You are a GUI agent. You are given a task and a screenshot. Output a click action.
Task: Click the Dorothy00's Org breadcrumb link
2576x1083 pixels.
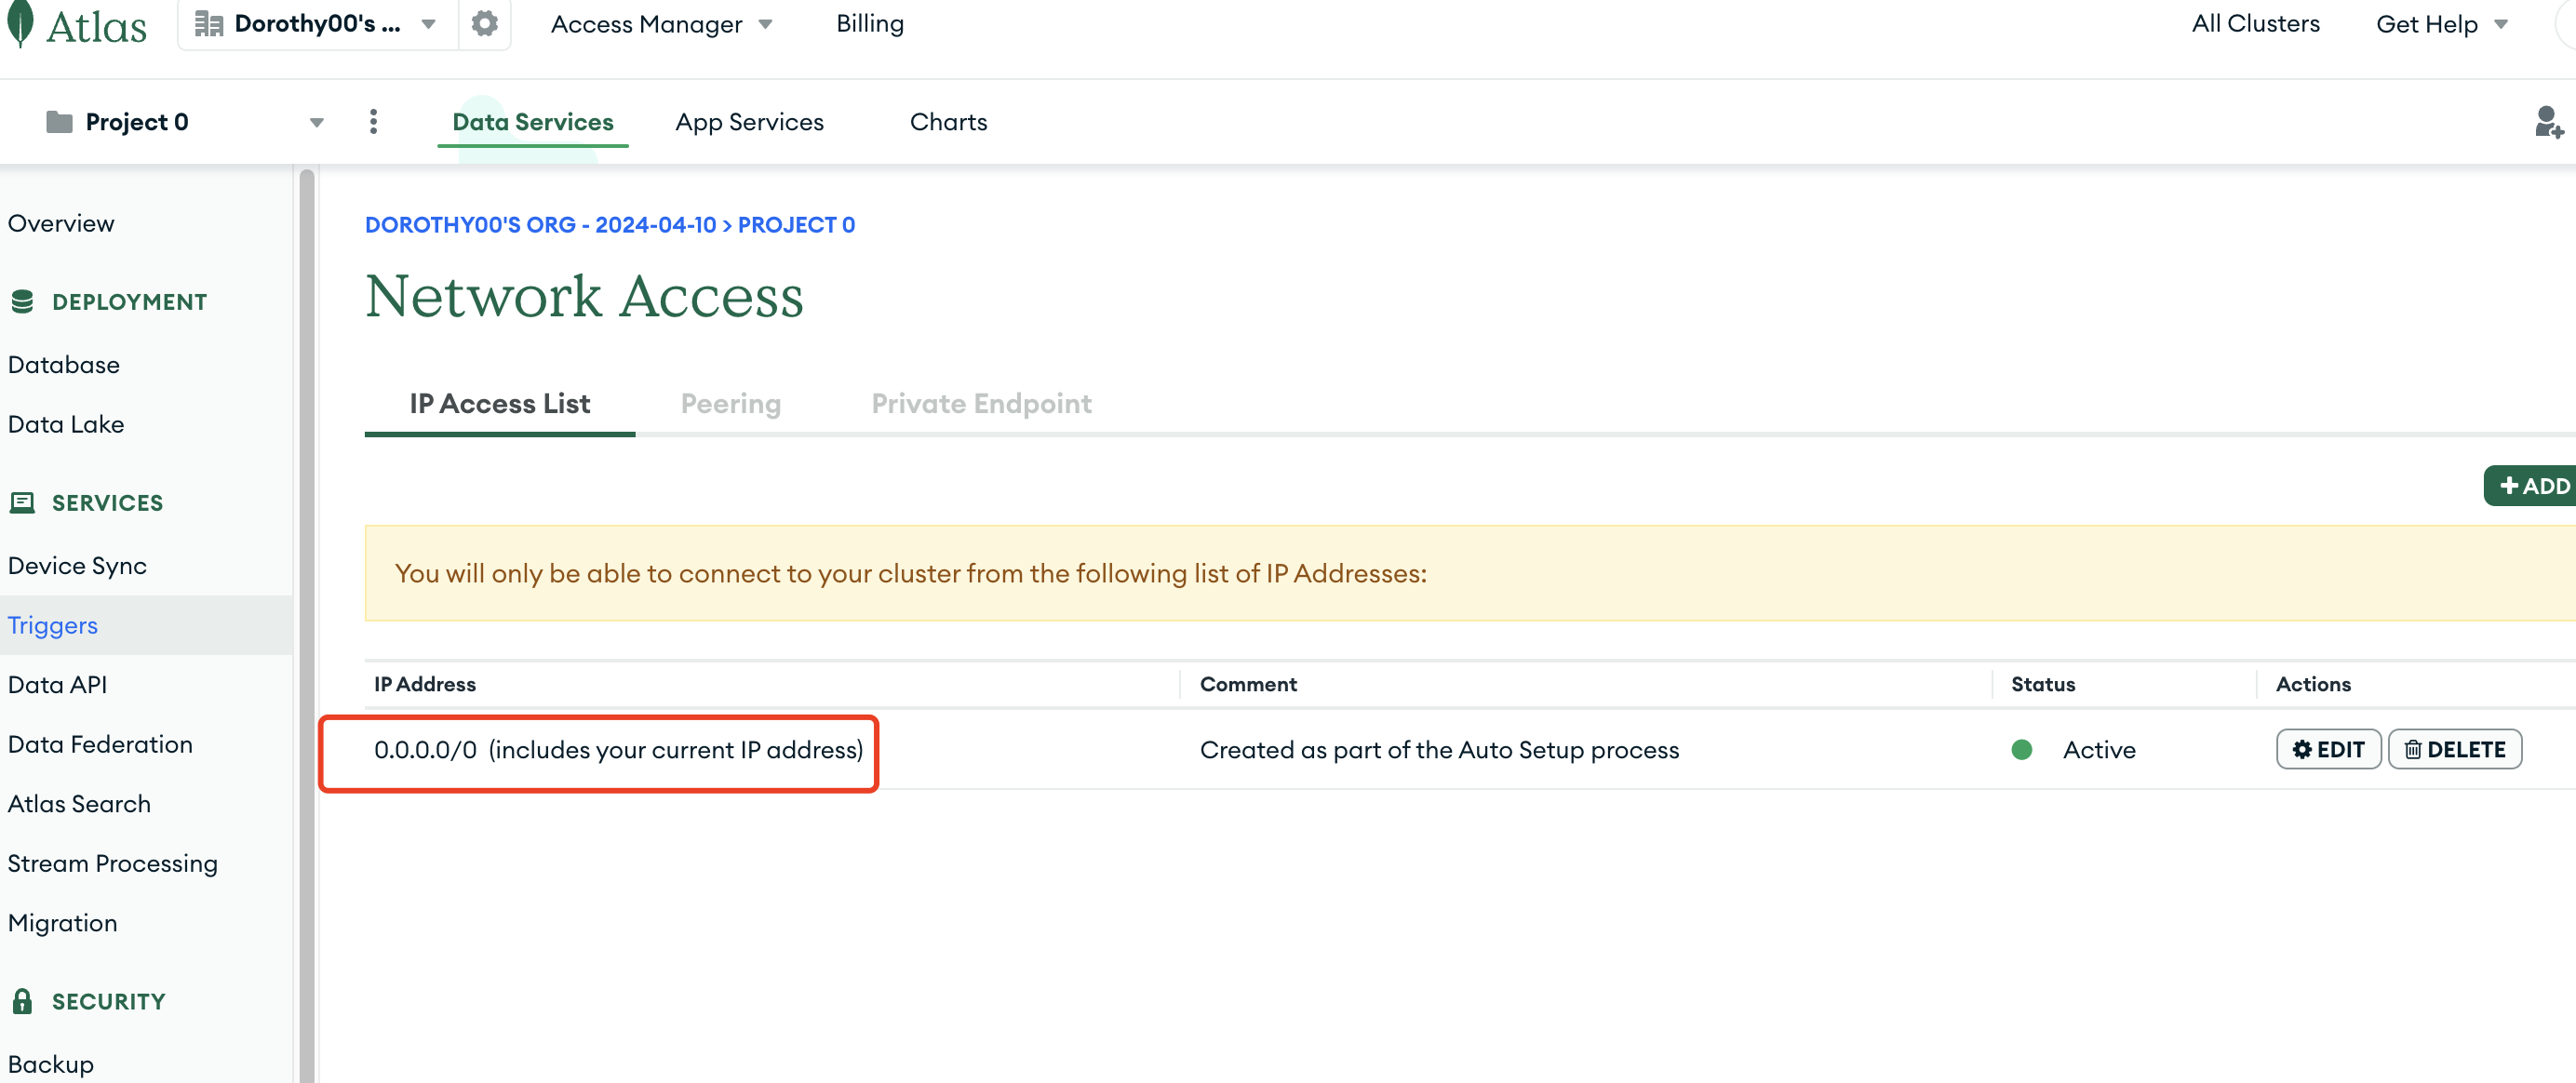[540, 224]
